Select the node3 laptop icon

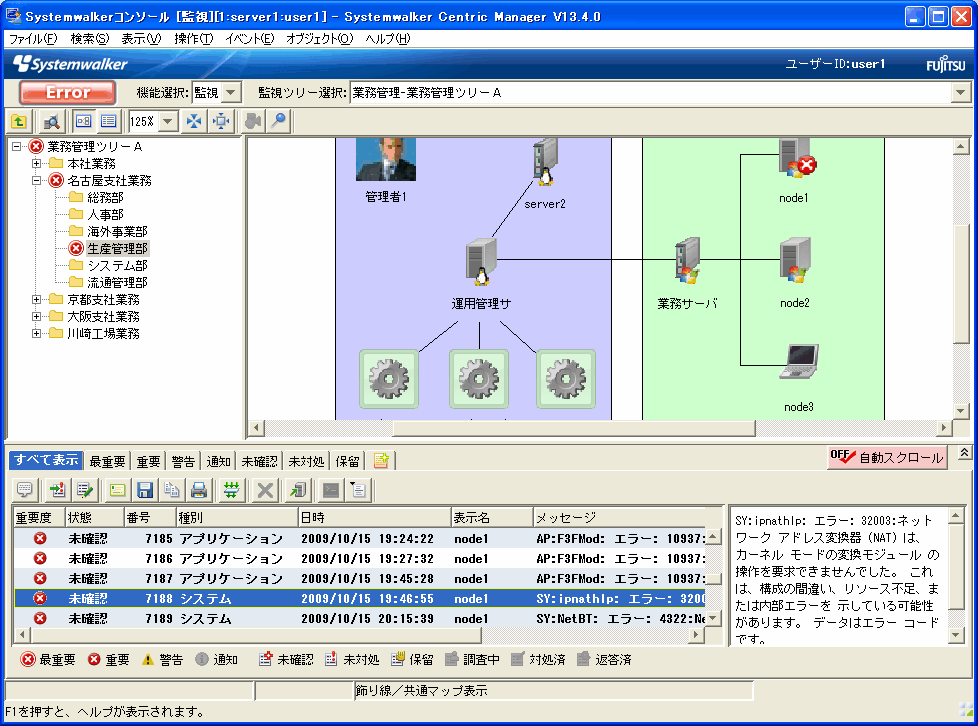pyautogui.click(x=800, y=362)
